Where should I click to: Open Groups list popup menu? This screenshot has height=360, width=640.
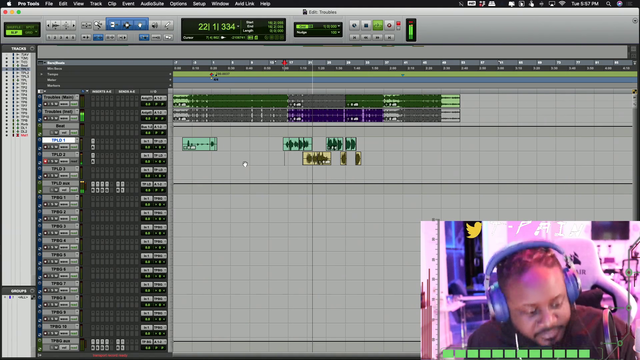tap(32, 291)
